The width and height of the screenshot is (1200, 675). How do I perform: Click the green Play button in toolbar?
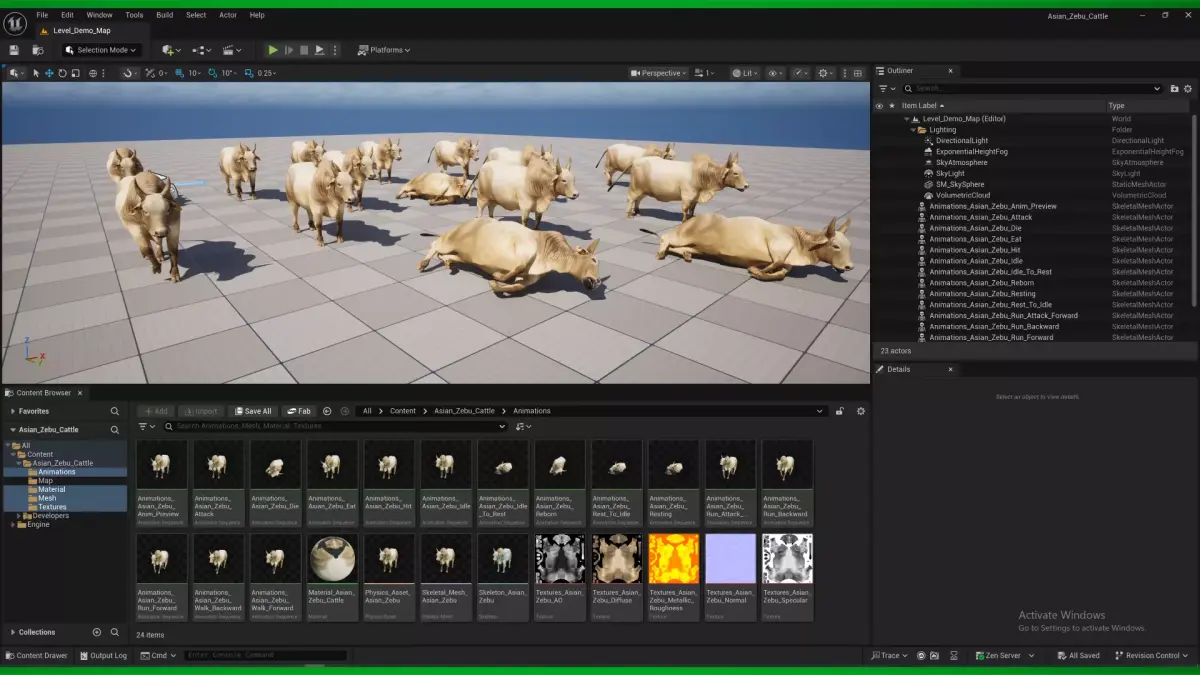[273, 50]
